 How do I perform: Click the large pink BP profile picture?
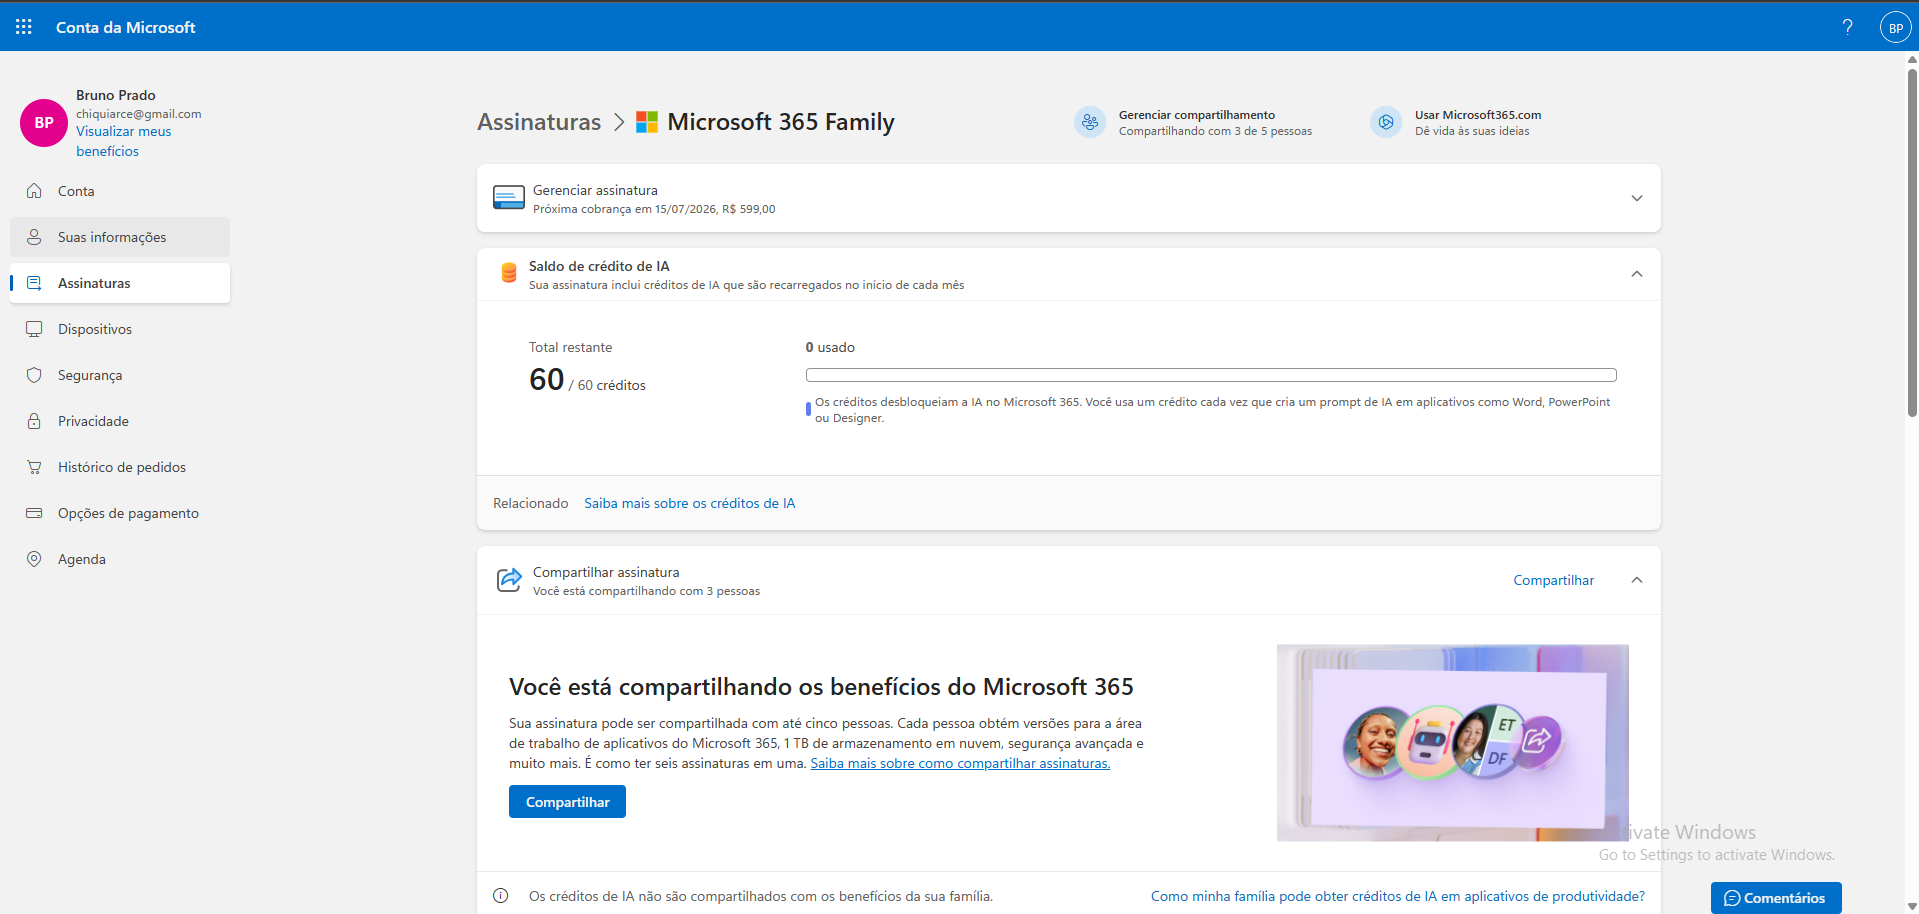(x=44, y=123)
